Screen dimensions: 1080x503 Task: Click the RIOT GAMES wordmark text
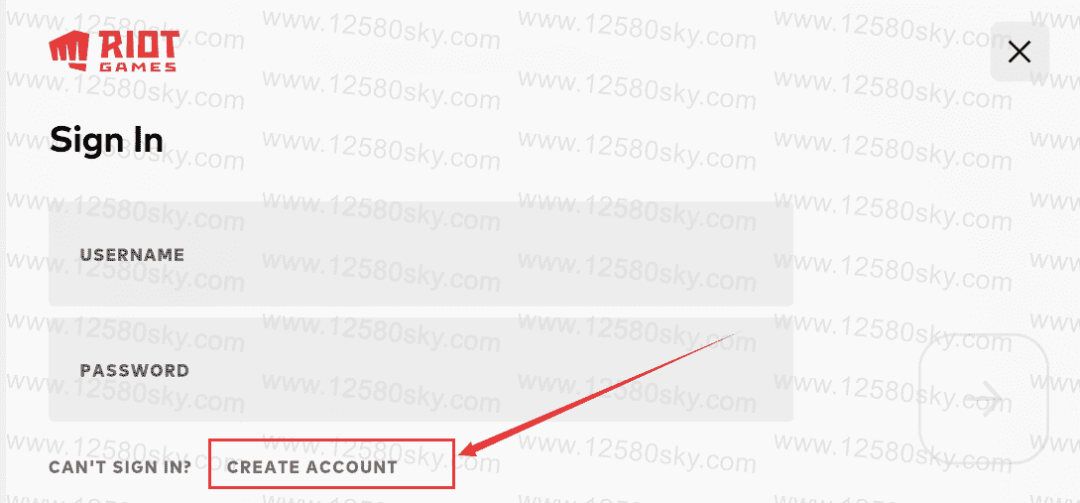(136, 51)
